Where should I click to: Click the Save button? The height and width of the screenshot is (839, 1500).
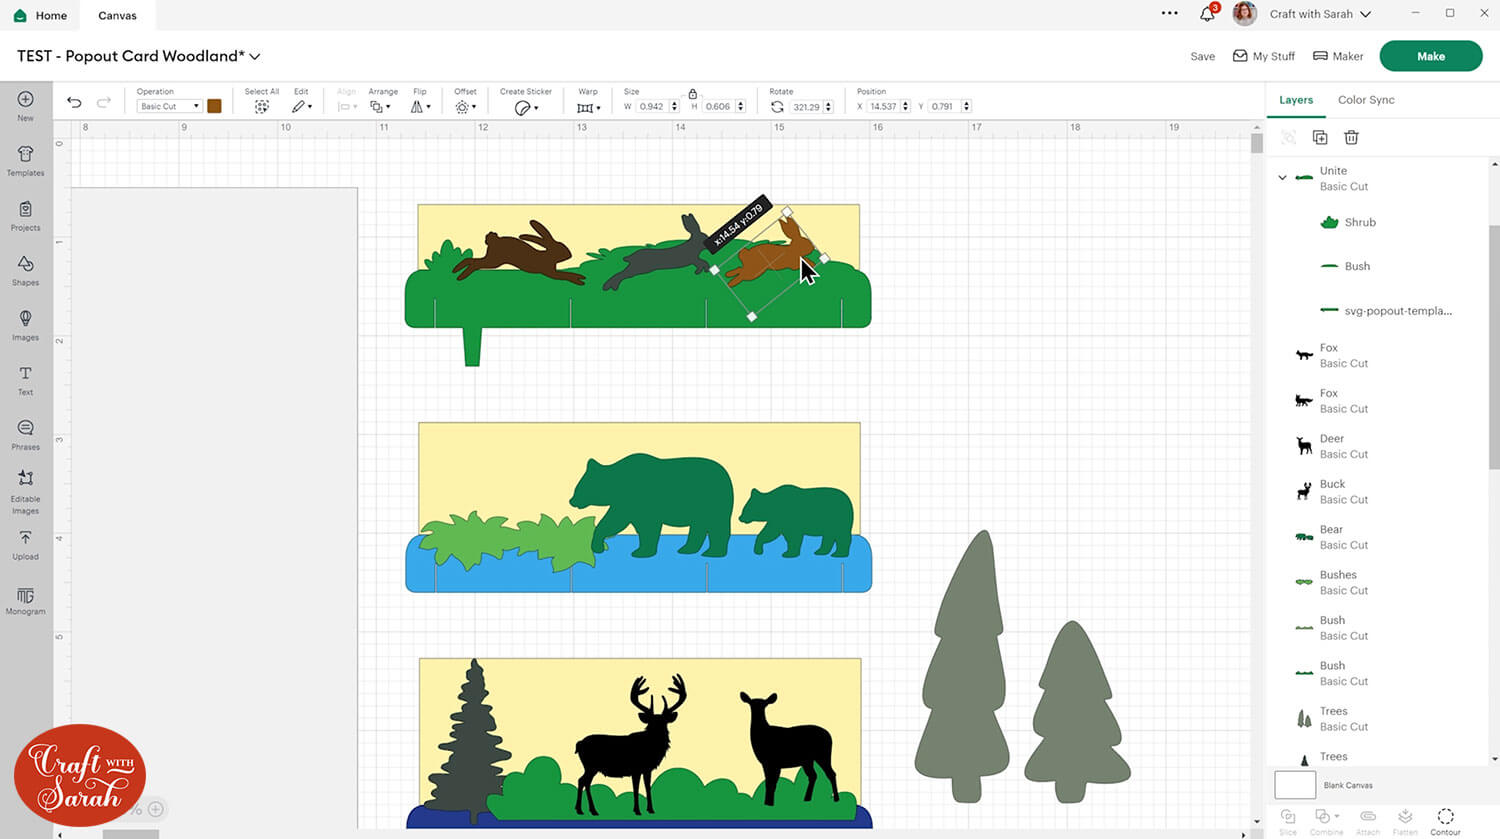1202,57
